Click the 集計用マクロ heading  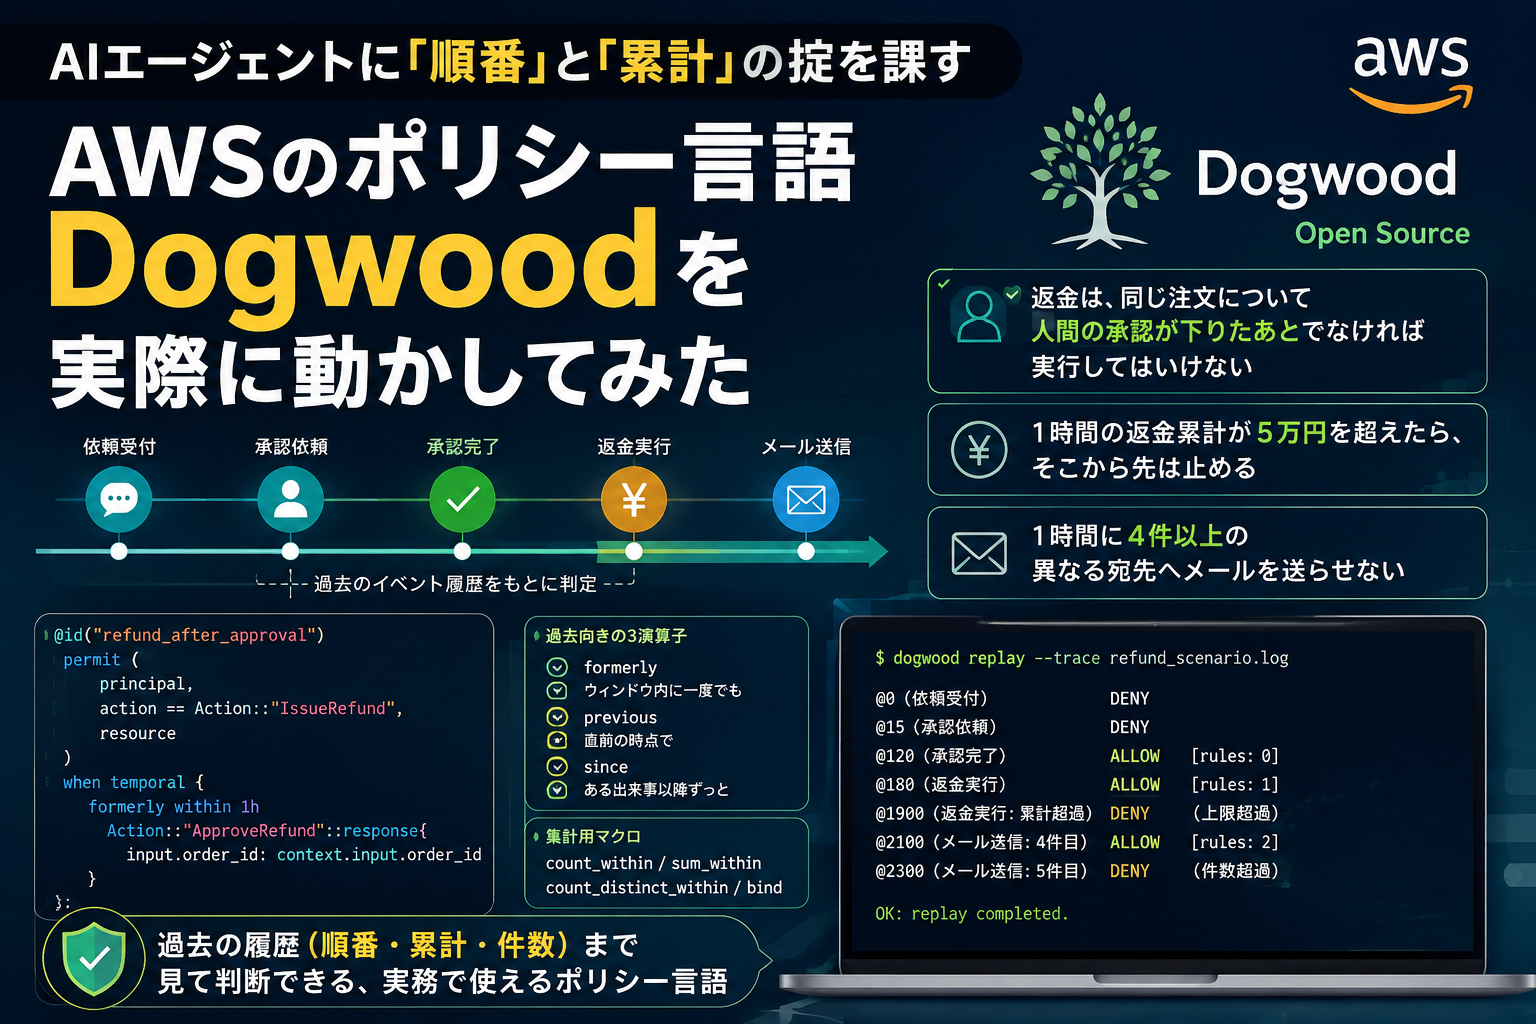point(593,836)
